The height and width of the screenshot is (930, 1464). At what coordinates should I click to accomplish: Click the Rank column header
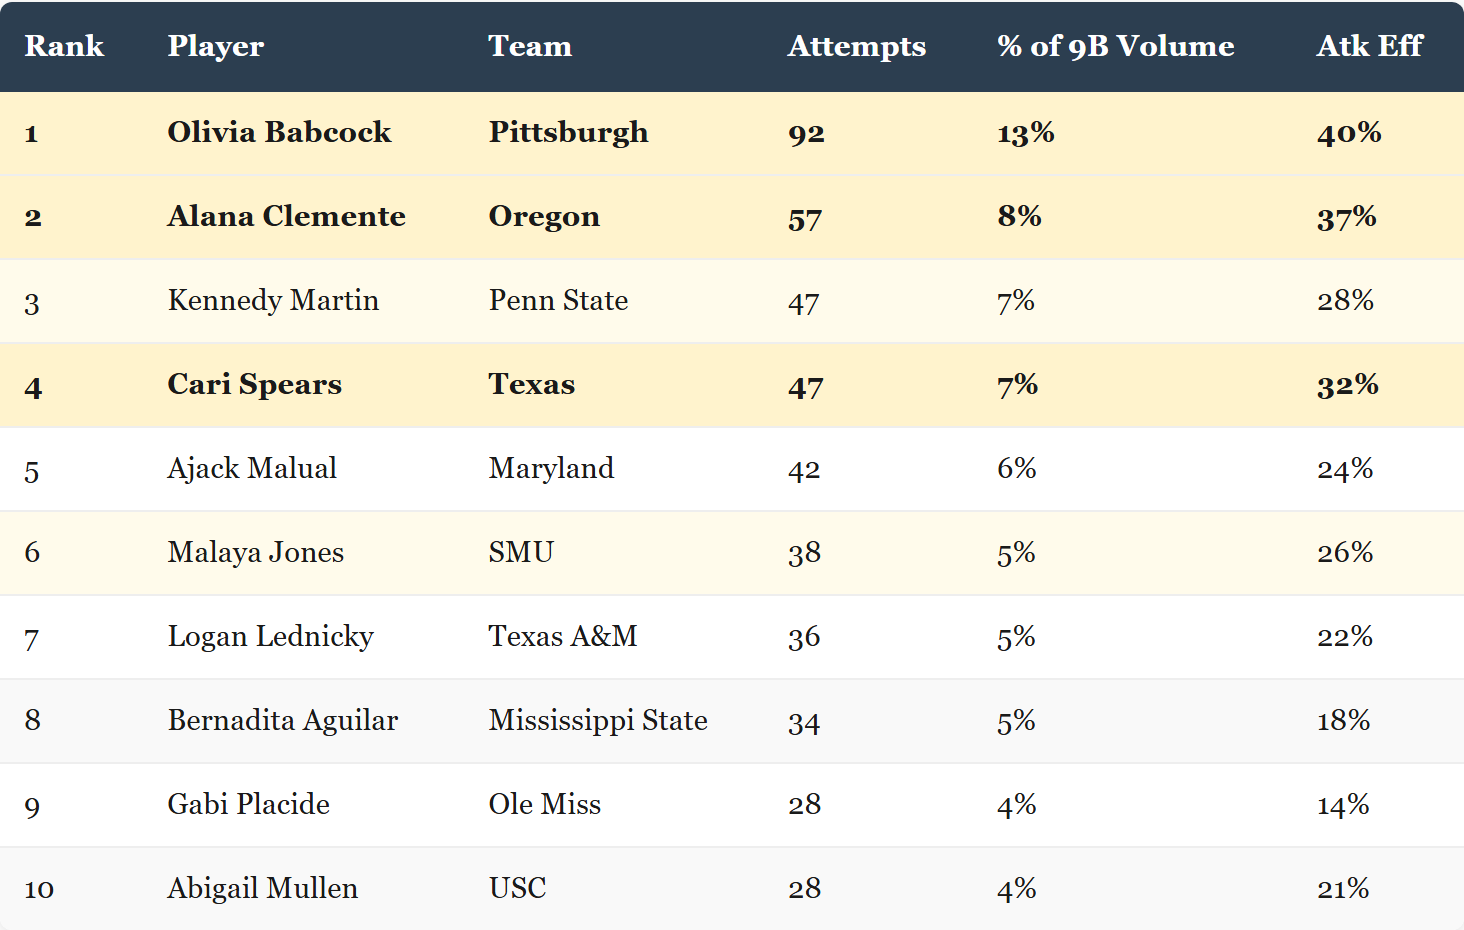click(64, 46)
